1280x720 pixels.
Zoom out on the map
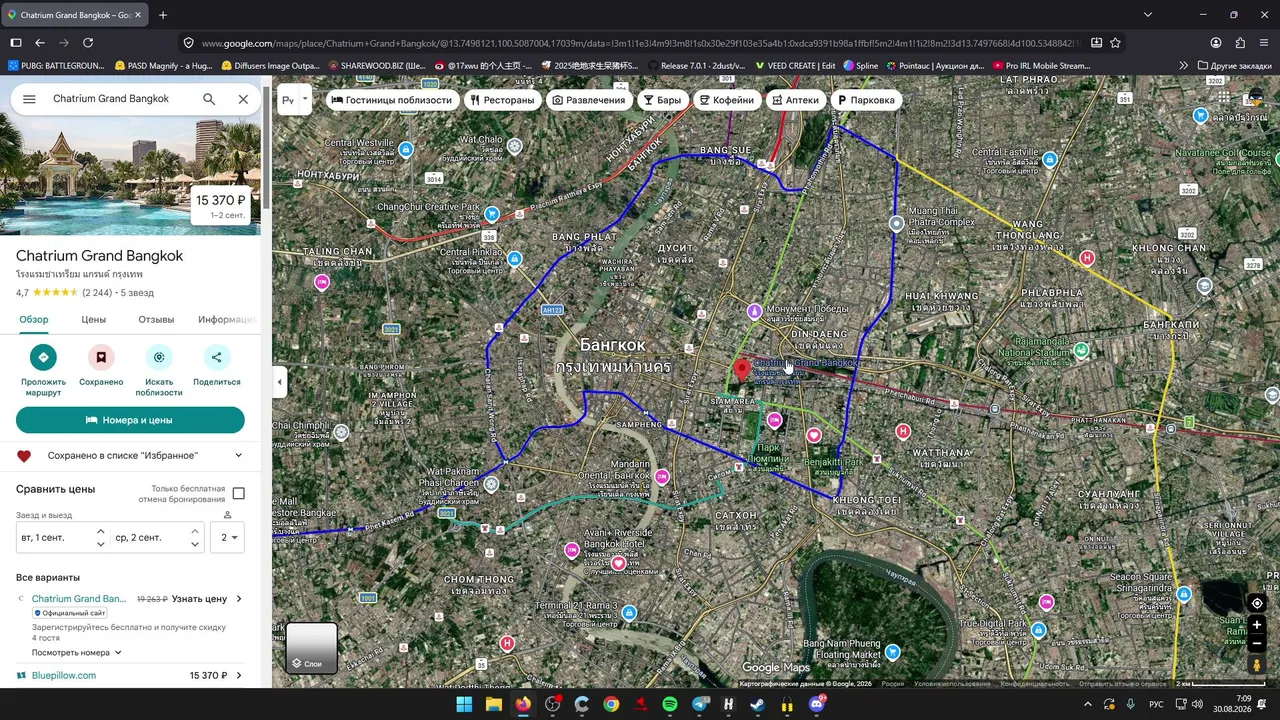tap(1257, 644)
